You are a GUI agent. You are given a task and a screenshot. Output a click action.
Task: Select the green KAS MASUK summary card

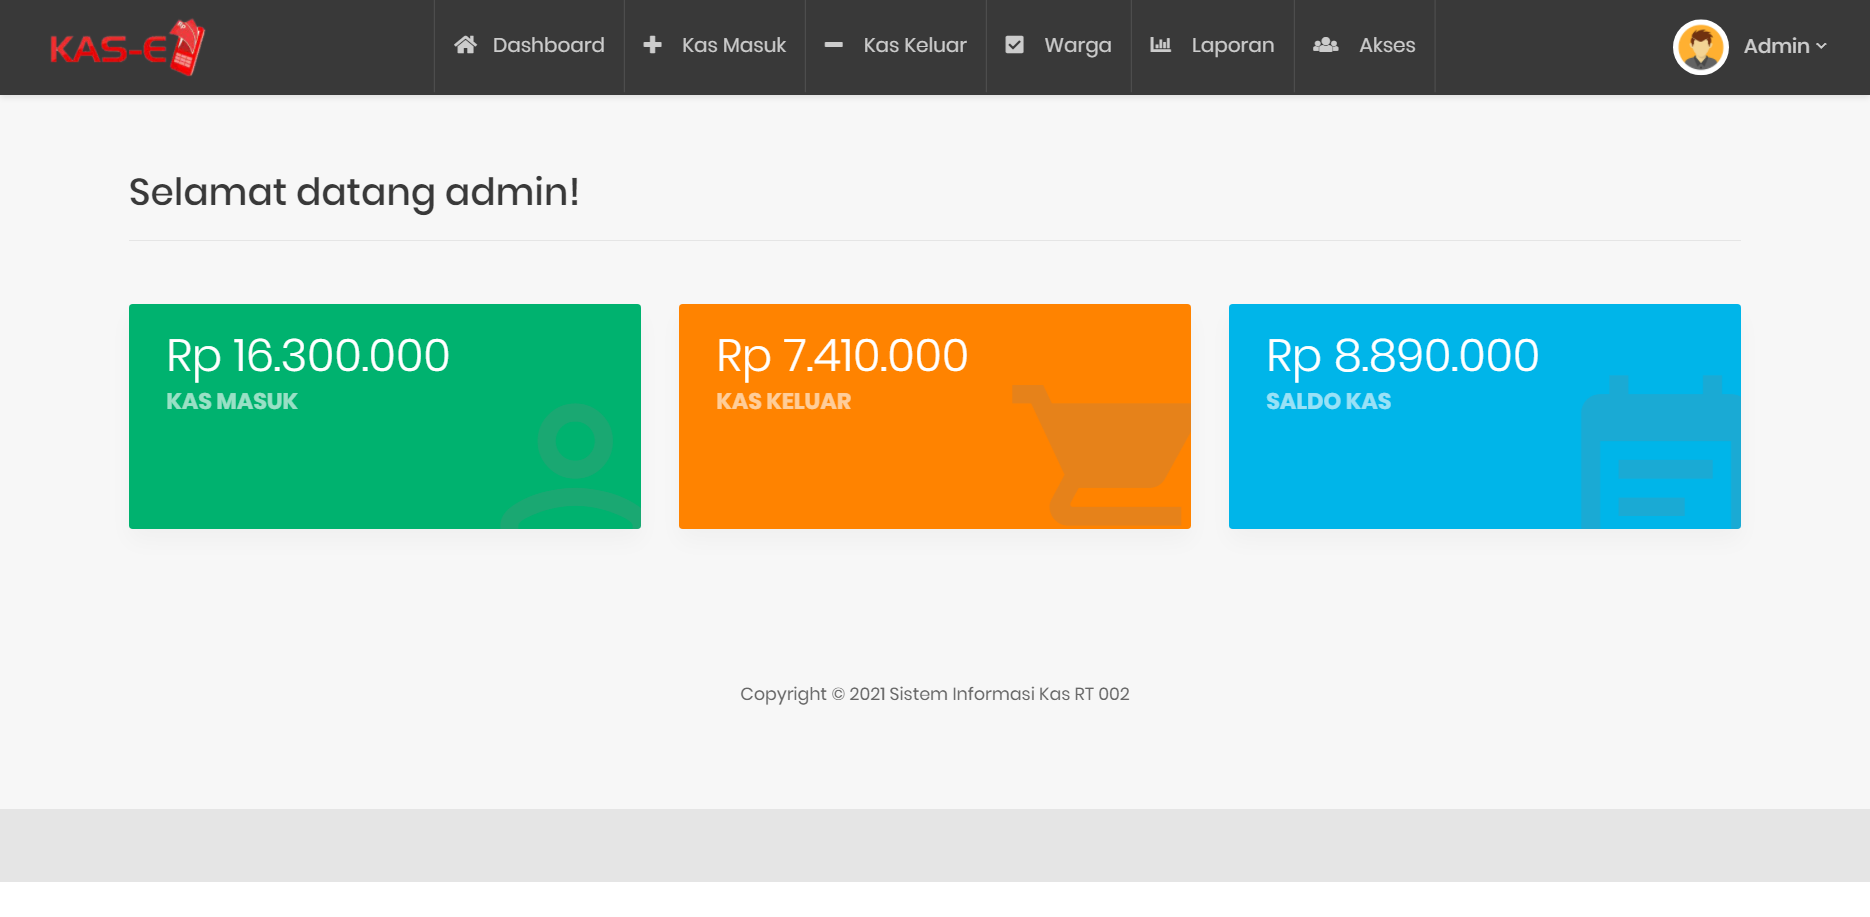(x=385, y=416)
